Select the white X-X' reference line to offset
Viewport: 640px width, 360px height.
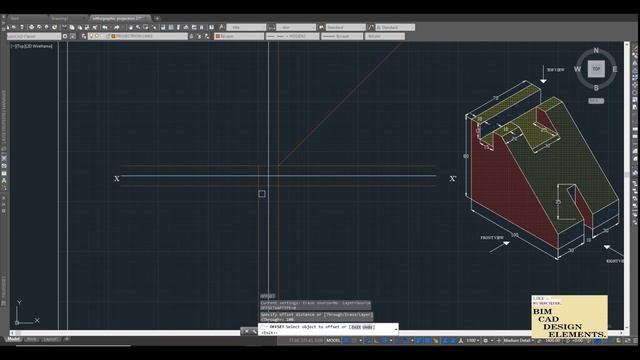[x=278, y=176]
